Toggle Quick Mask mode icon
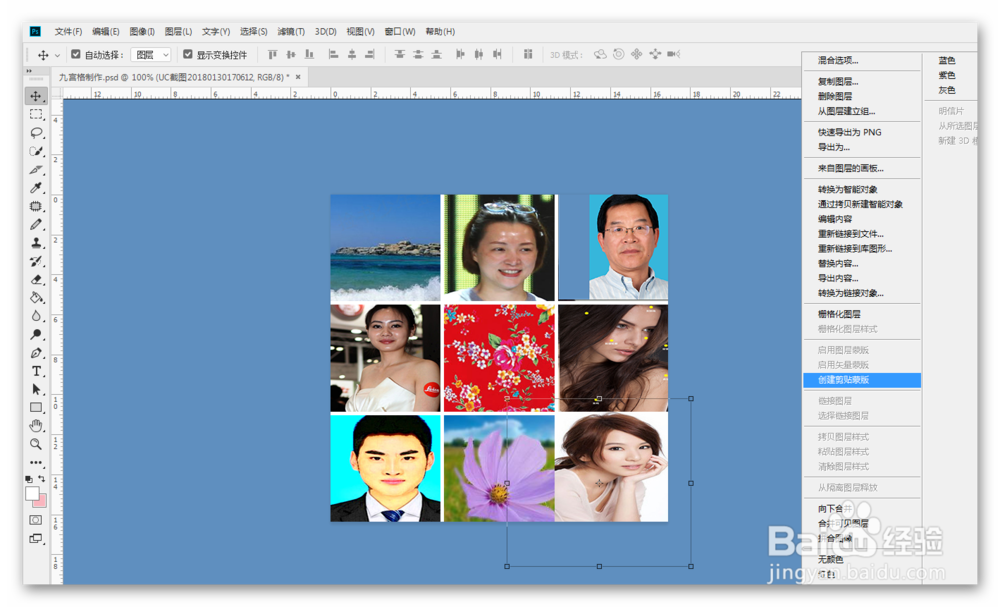This screenshot has width=1000, height=607. [36, 520]
